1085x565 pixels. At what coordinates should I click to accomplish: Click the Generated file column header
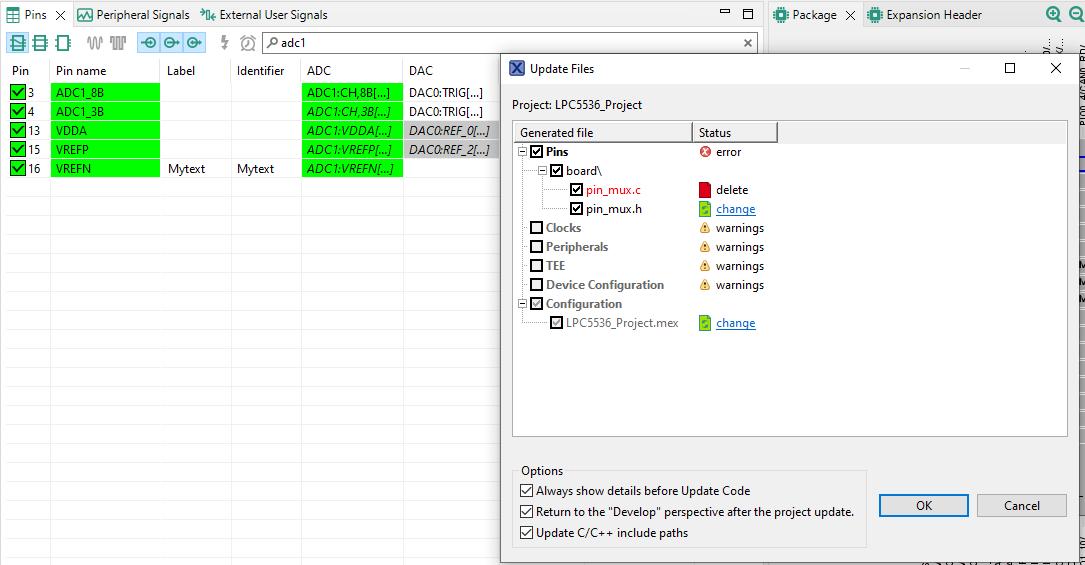603,133
